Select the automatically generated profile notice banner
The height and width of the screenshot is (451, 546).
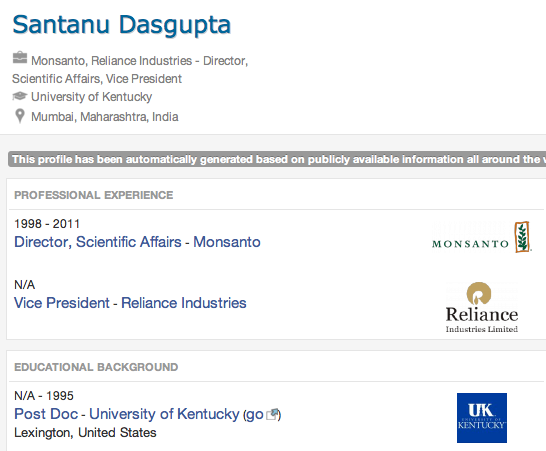point(277,159)
